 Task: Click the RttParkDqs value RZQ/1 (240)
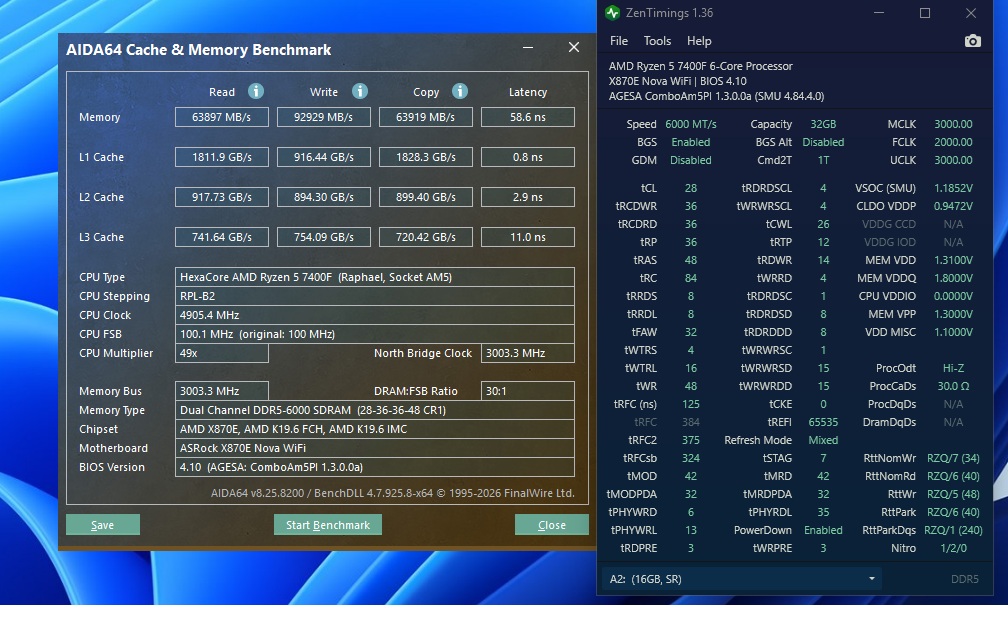[953, 530]
